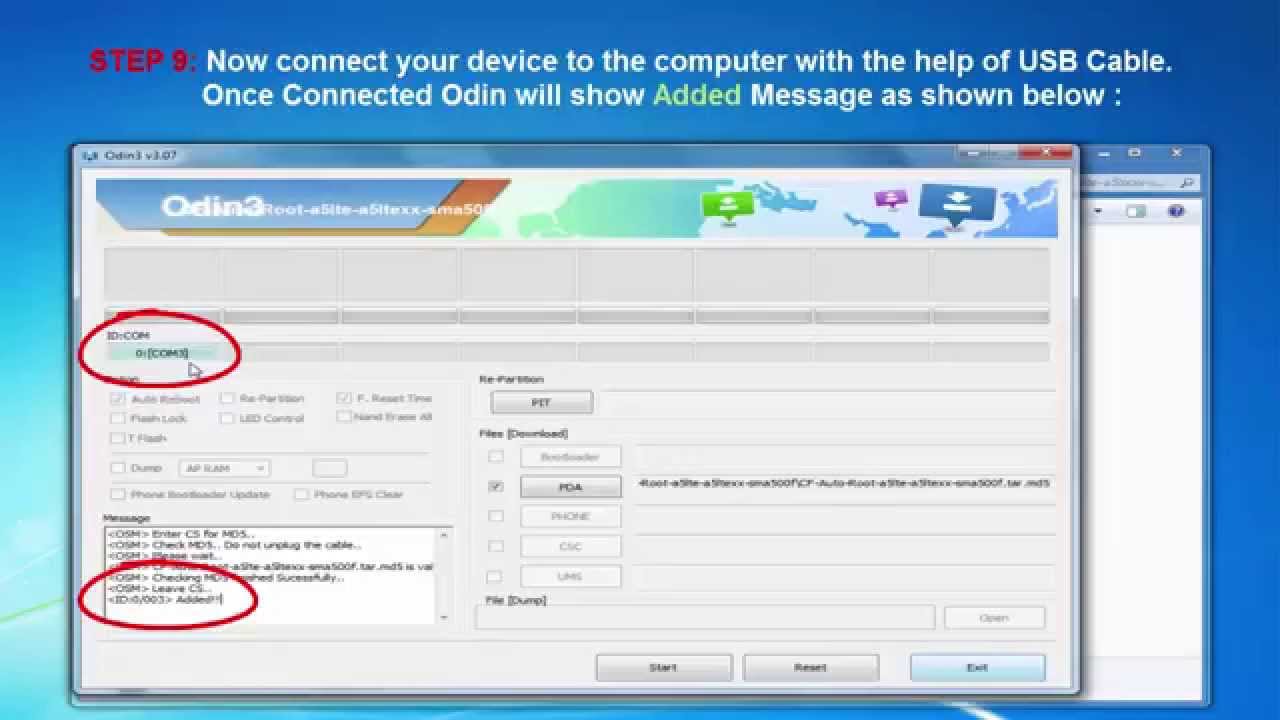The image size is (1280, 720).
Task: Close the Odin3 window
Action: [1046, 154]
